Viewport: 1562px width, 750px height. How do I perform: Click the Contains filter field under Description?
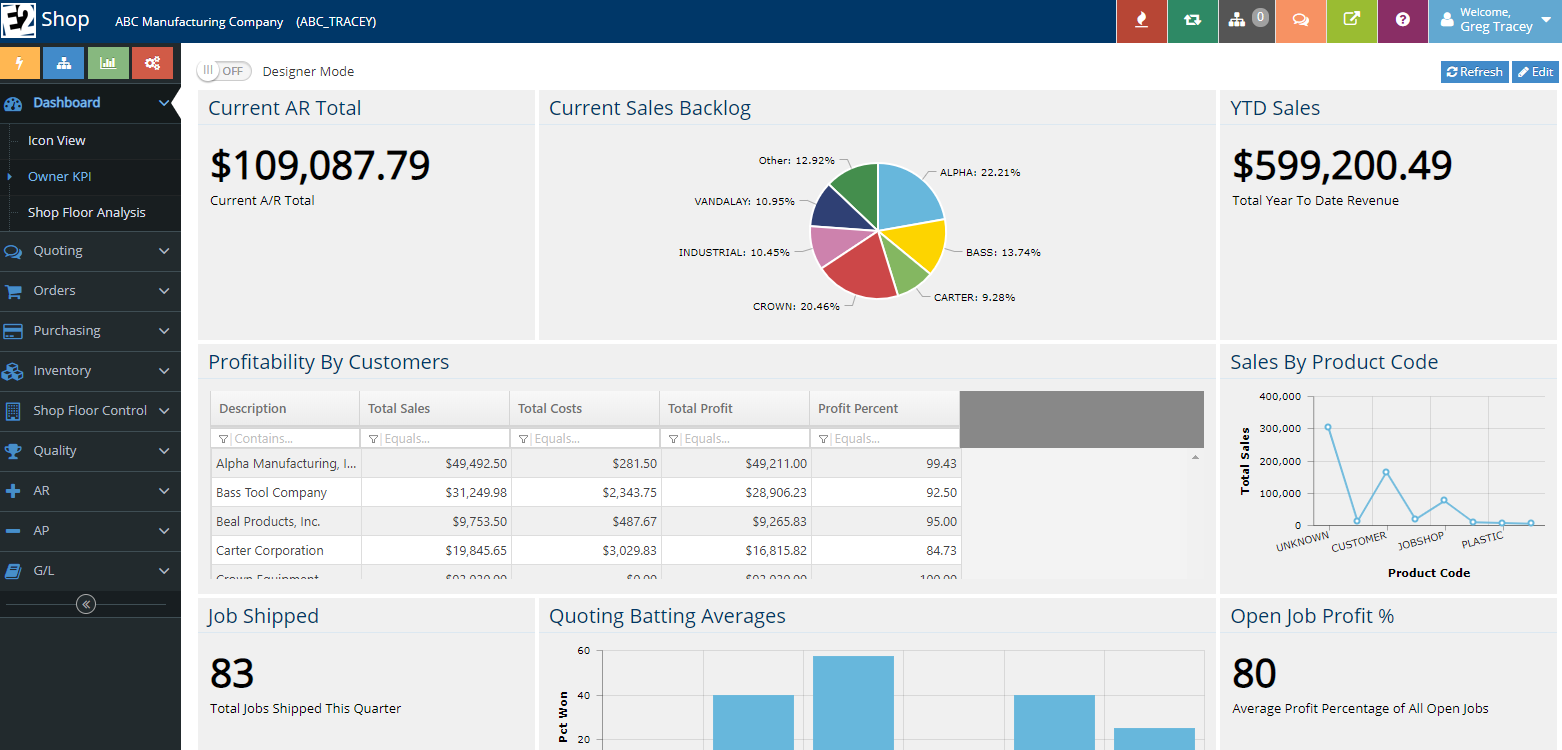(x=292, y=438)
